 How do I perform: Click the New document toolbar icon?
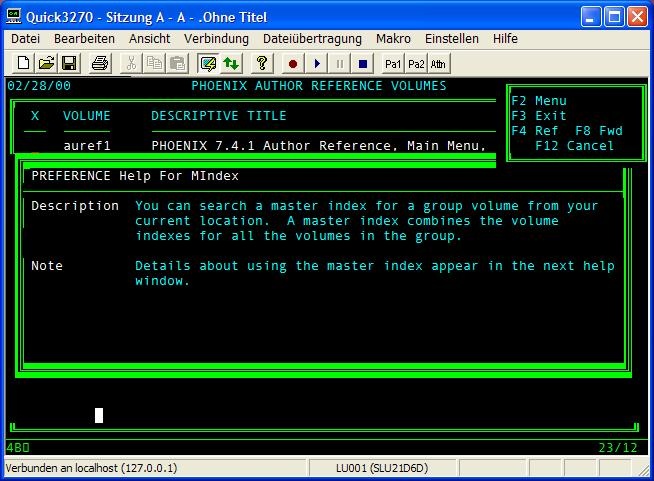(x=24, y=63)
